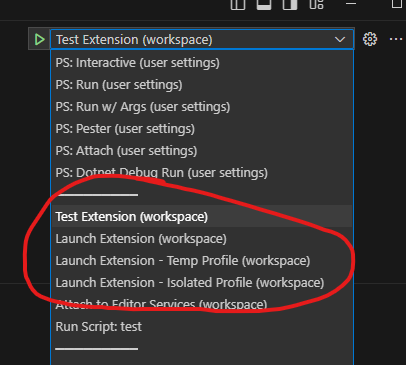Select Test Extension (workspace) in list
This screenshot has height=365, width=406.
click(202, 217)
